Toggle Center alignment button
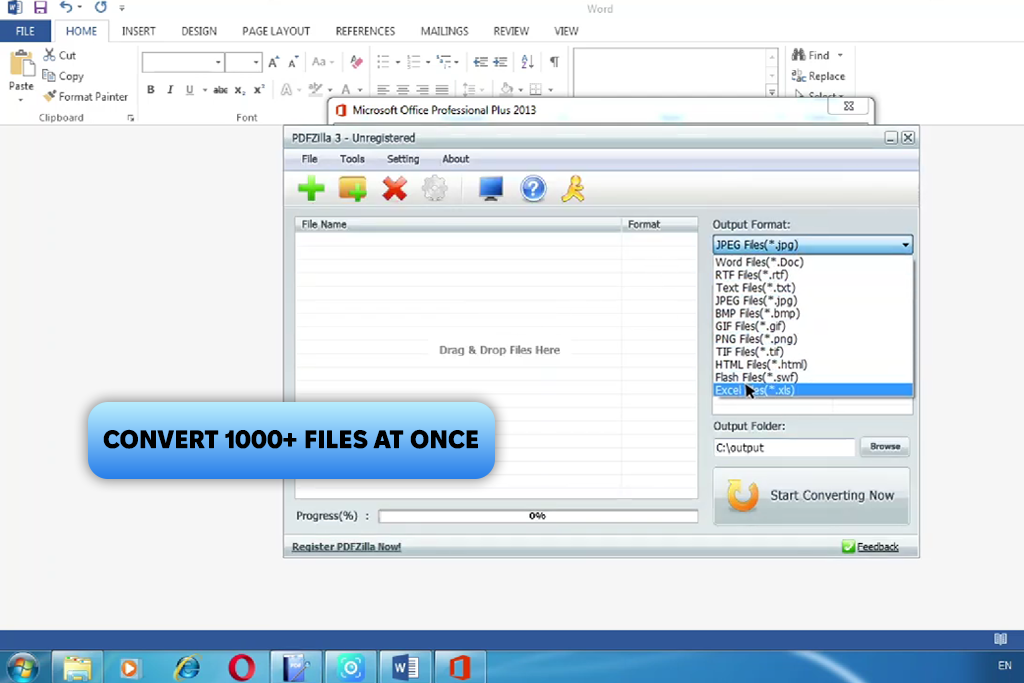 tap(403, 89)
